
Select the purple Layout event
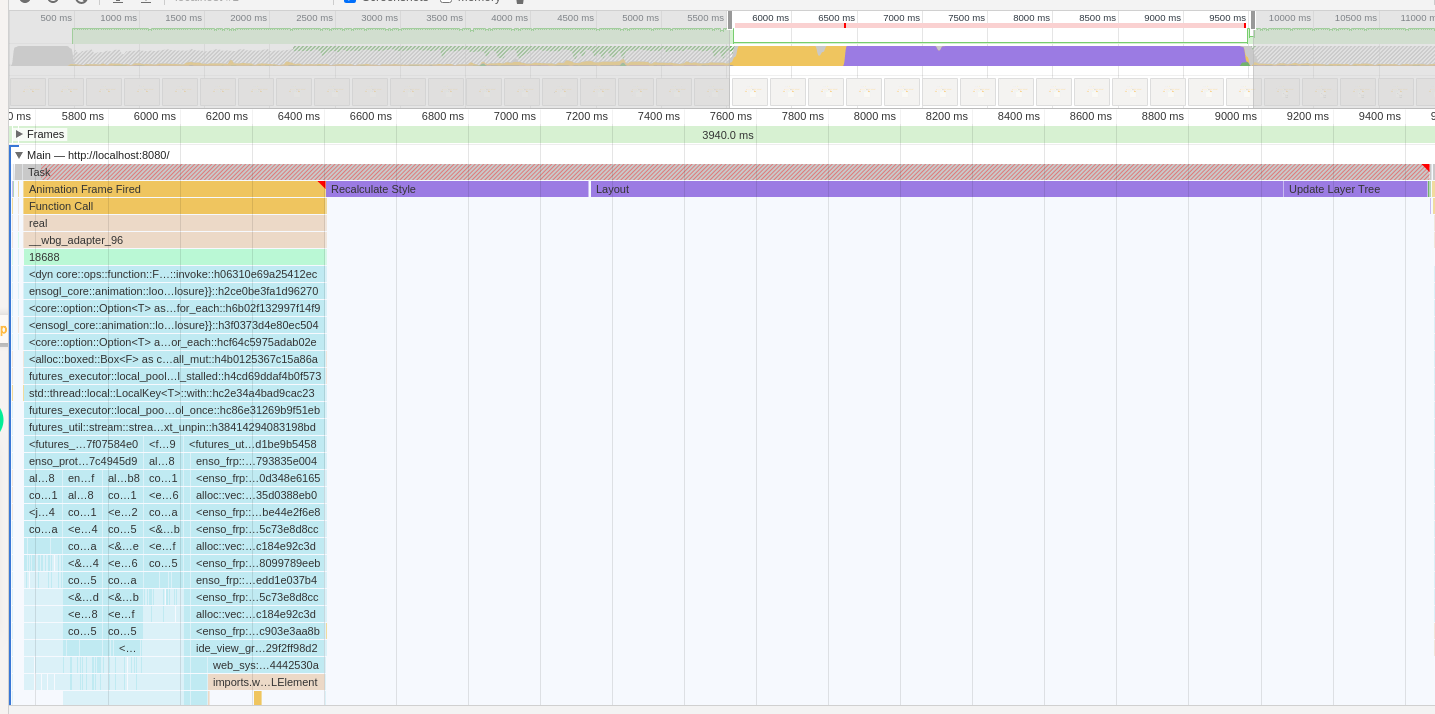937,189
